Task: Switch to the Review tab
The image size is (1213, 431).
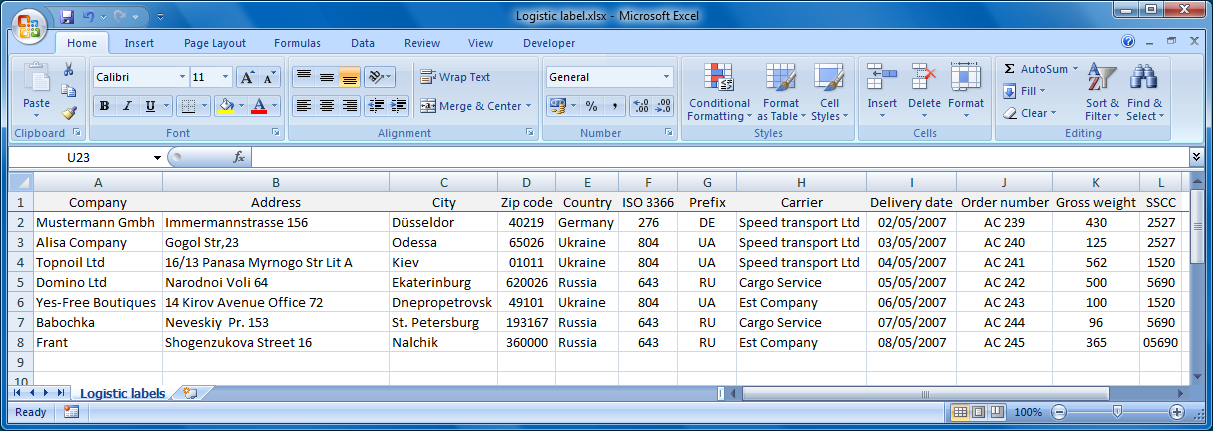Action: [422, 43]
